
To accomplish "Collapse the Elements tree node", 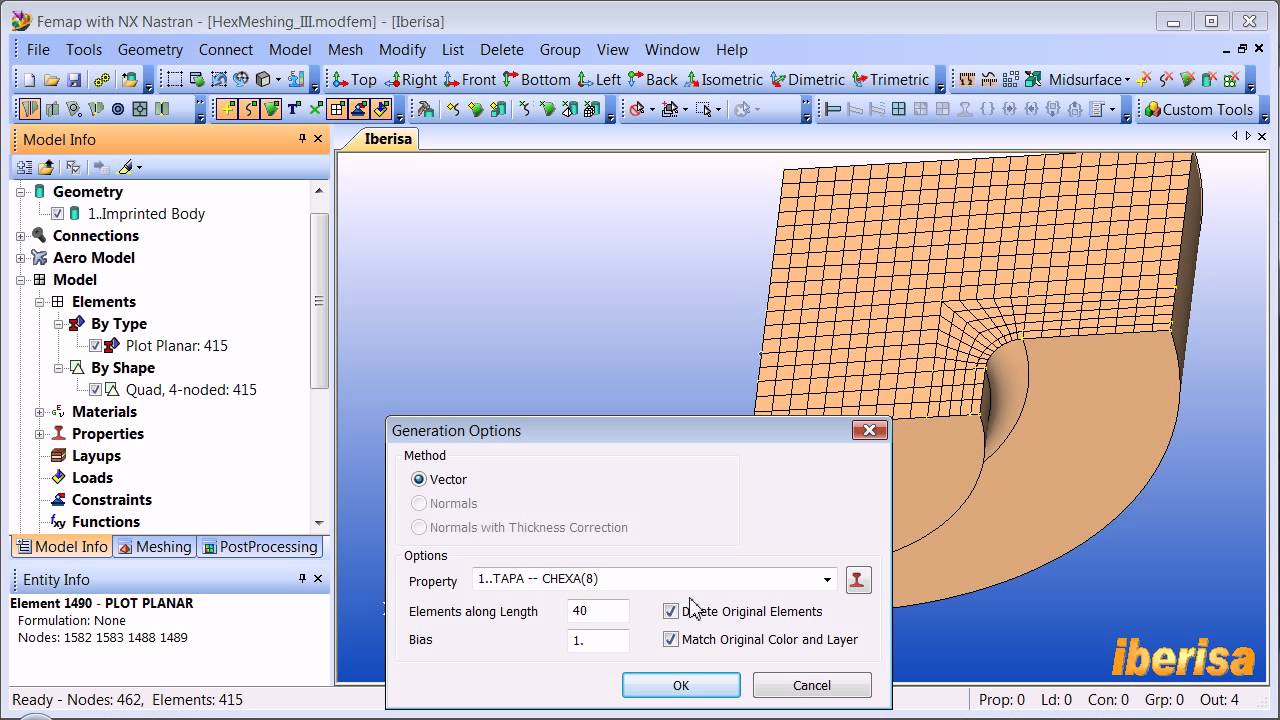I will coord(40,302).
